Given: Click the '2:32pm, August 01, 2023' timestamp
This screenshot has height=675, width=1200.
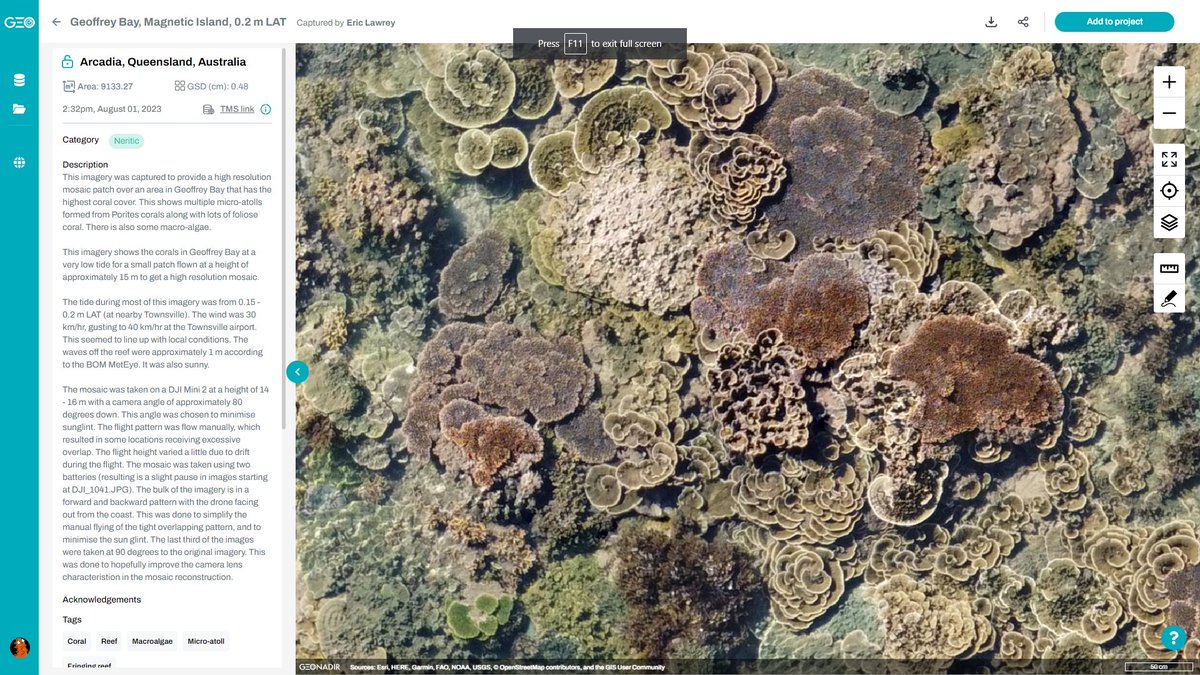Looking at the screenshot, I should pos(111,109).
